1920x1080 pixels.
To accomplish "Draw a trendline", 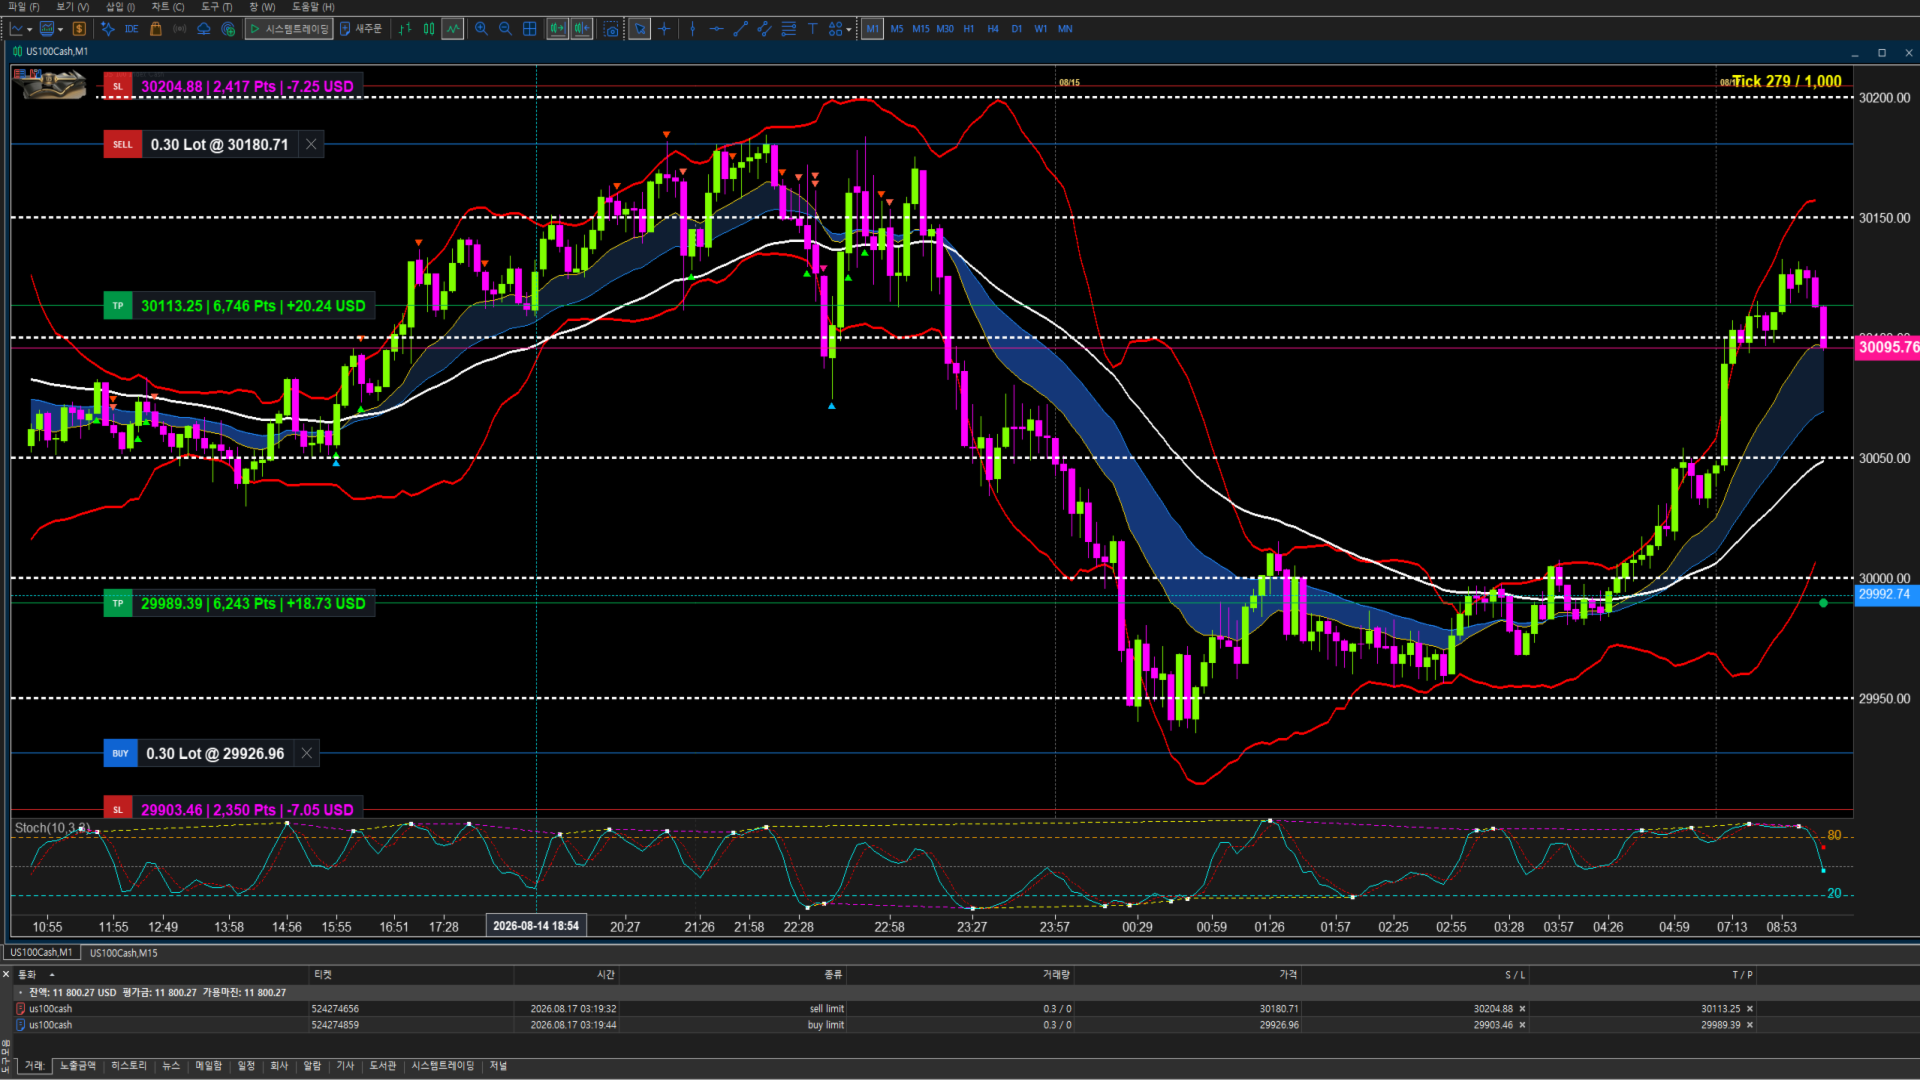I will pos(740,29).
